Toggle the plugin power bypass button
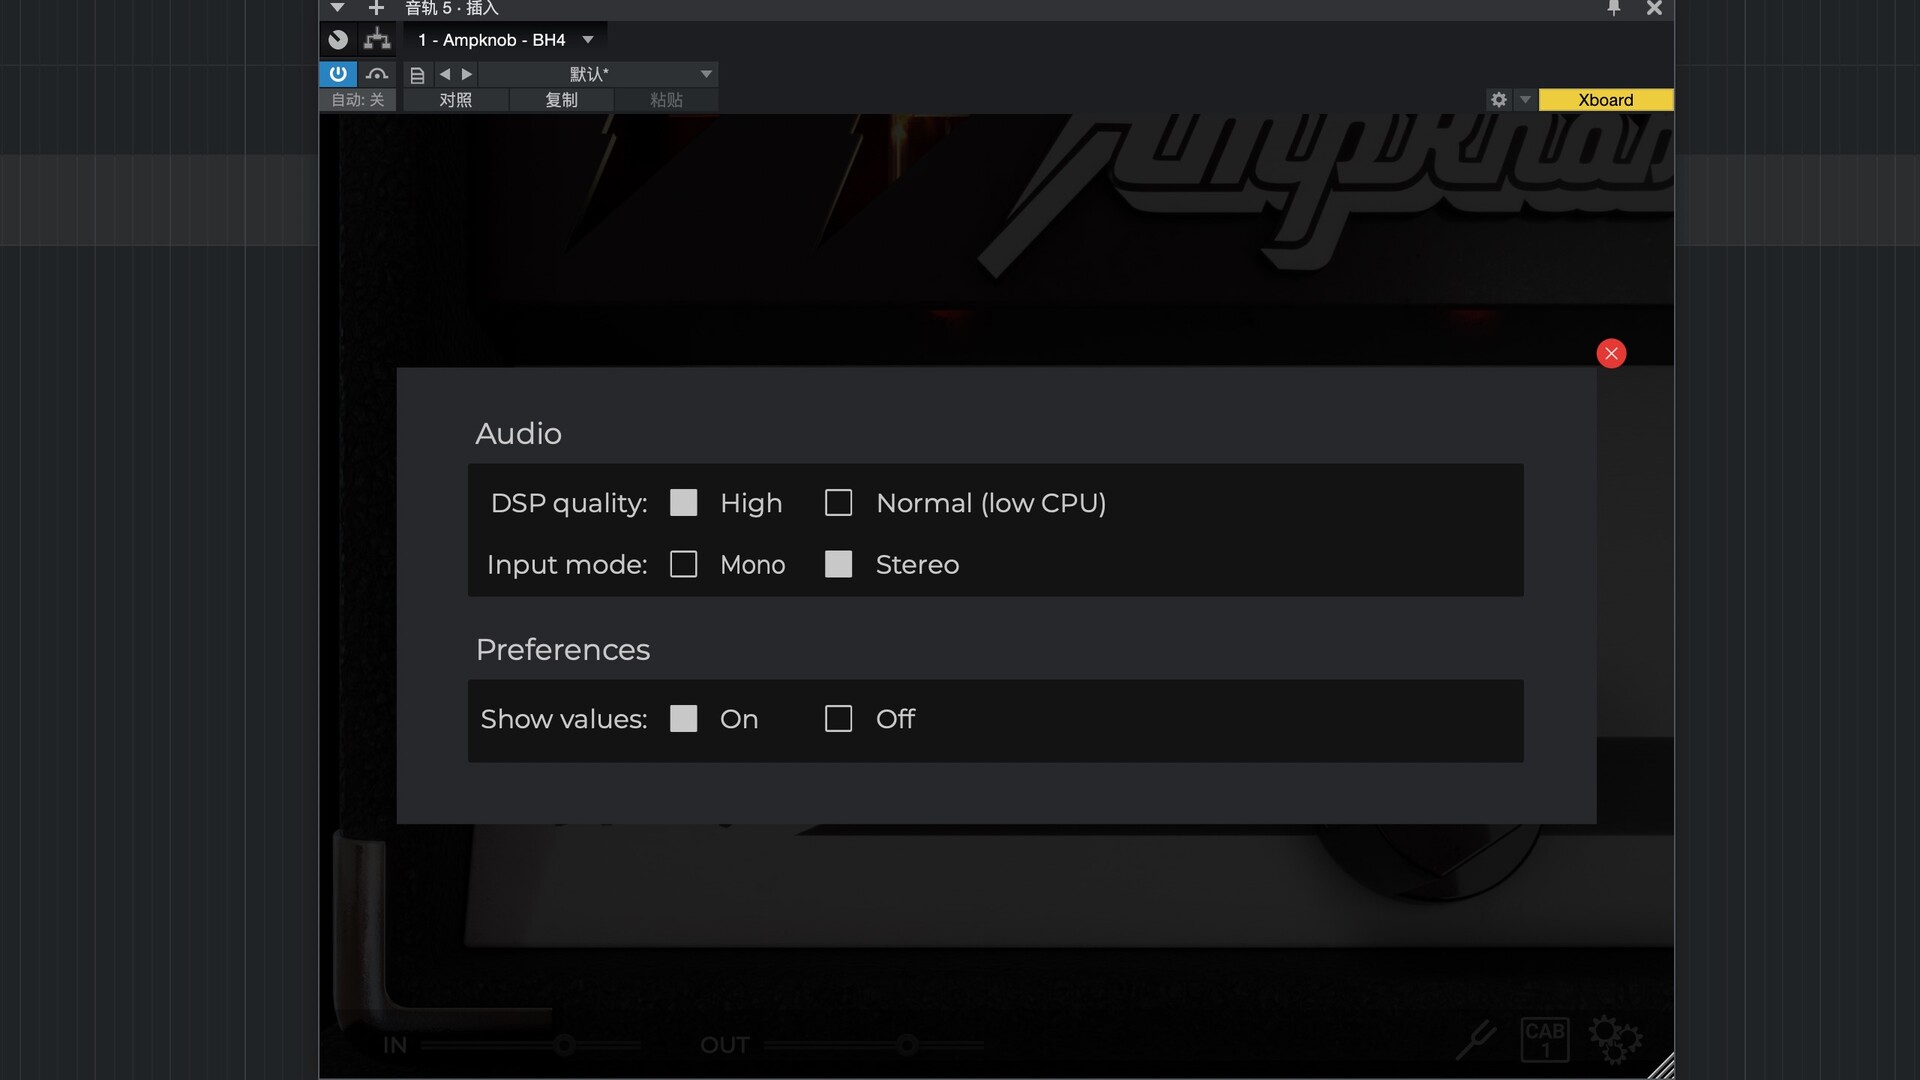 click(x=338, y=74)
